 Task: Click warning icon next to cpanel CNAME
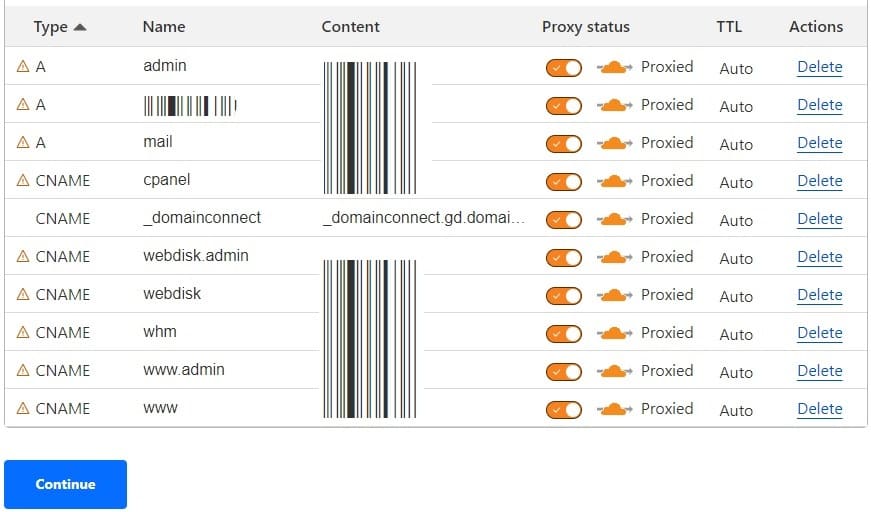tap(23, 180)
